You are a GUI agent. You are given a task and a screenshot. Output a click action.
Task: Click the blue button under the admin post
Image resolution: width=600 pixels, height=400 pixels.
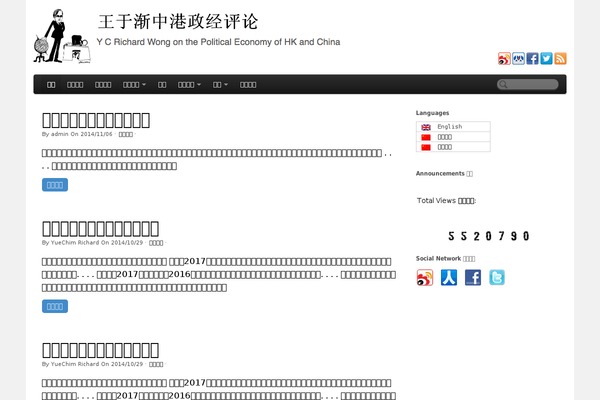55,185
